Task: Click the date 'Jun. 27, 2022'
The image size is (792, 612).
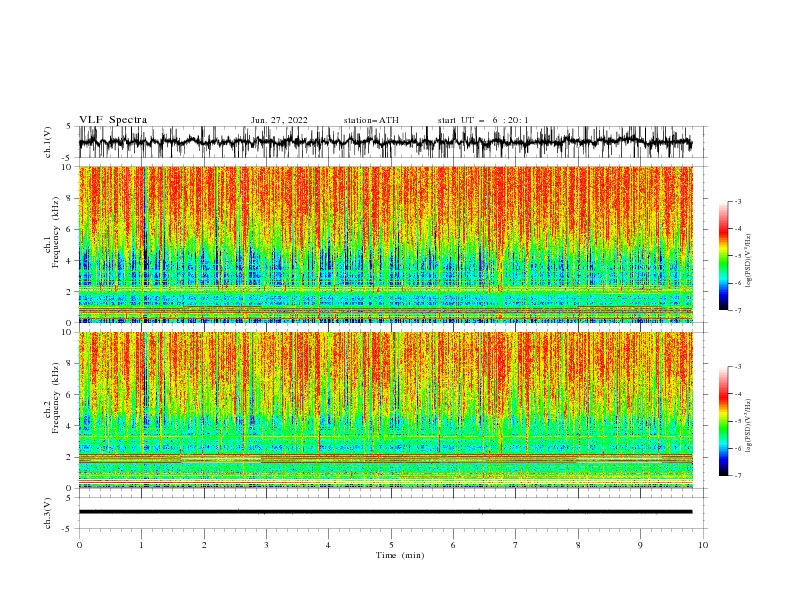Action: (x=279, y=120)
